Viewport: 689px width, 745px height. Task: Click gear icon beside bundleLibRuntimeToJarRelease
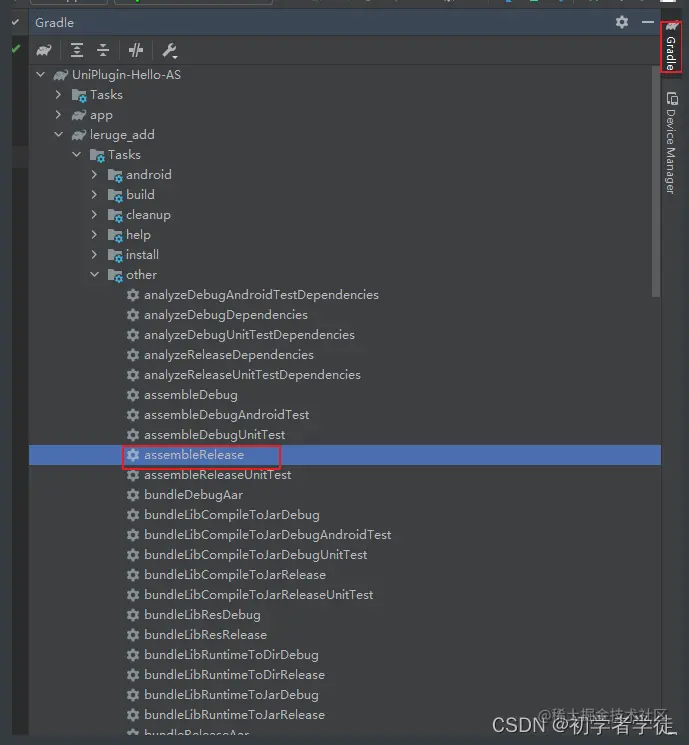point(133,715)
